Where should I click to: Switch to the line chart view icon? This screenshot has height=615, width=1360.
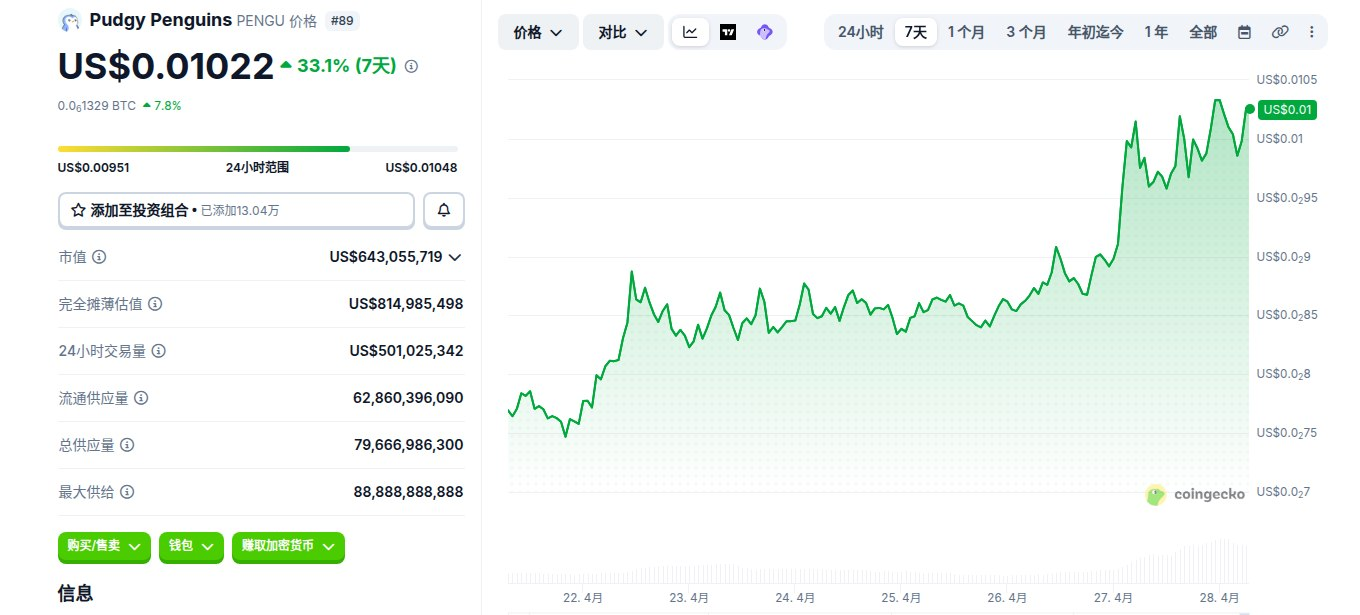[690, 32]
